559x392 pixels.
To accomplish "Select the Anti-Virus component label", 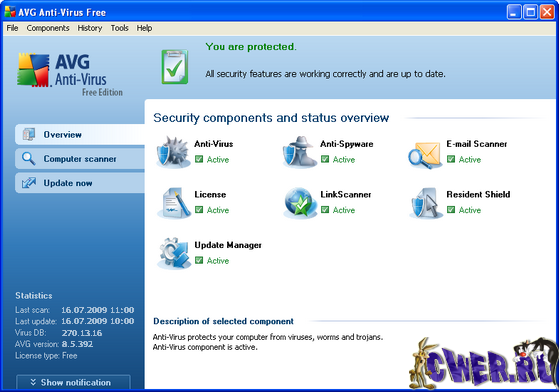I will point(214,144).
